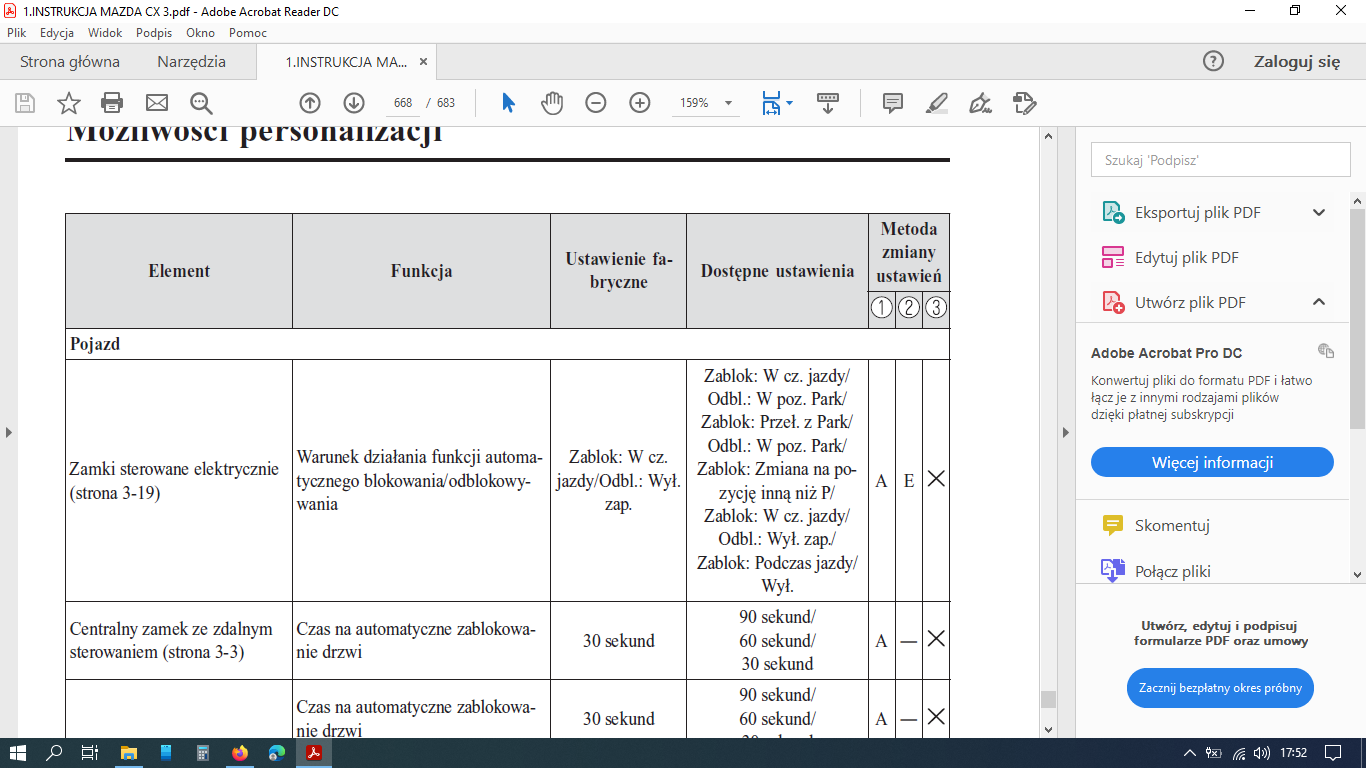Pick the highlight text pen tool
The width and height of the screenshot is (1366, 768).
[937, 103]
